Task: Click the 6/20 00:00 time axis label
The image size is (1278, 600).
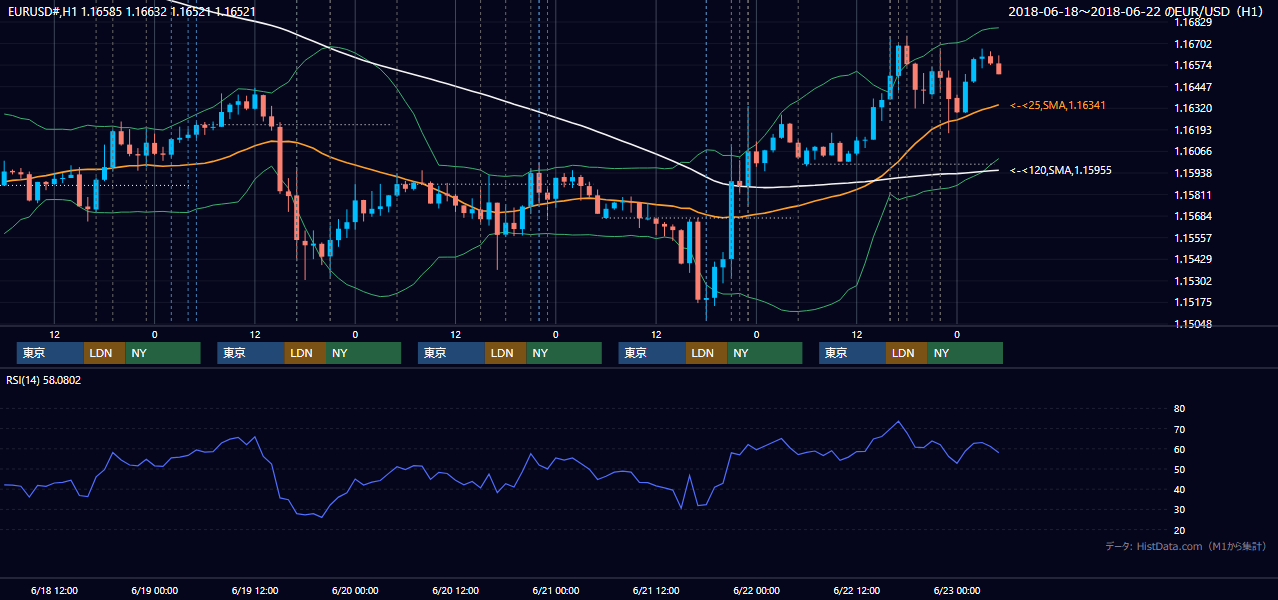Action: pyautogui.click(x=355, y=590)
